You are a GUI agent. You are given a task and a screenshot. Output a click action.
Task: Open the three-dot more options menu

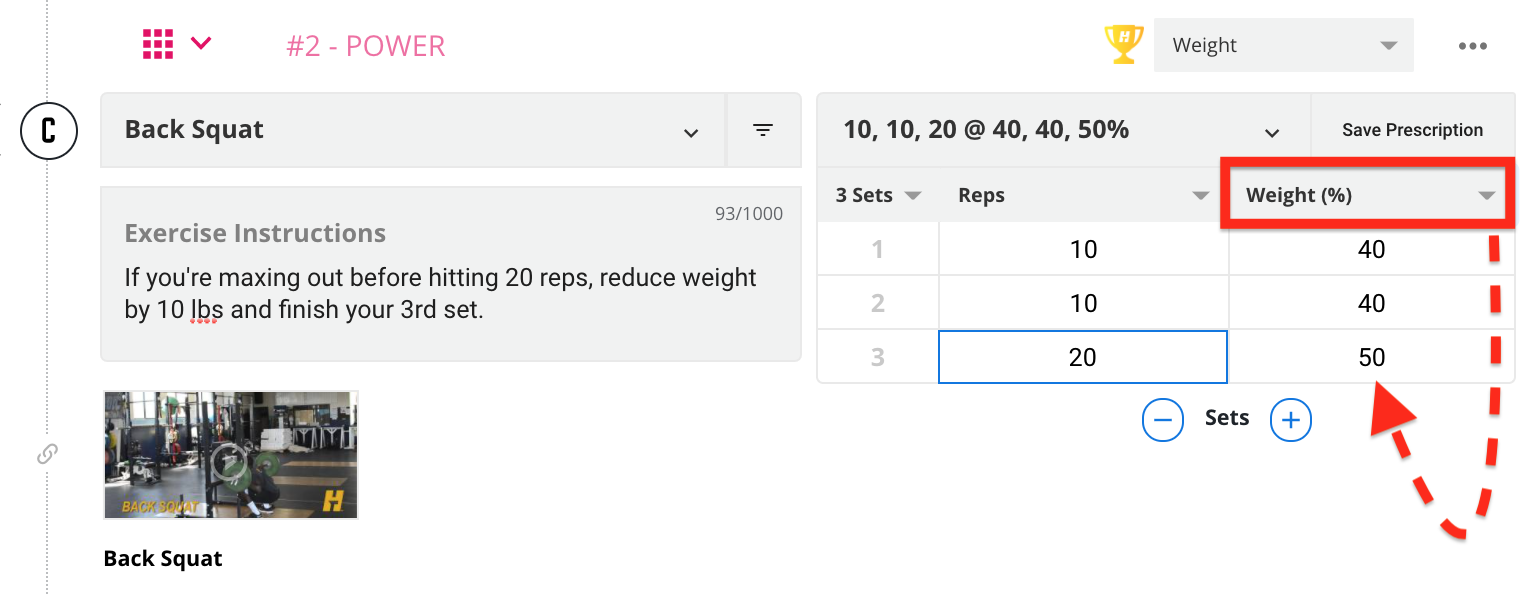tap(1472, 46)
